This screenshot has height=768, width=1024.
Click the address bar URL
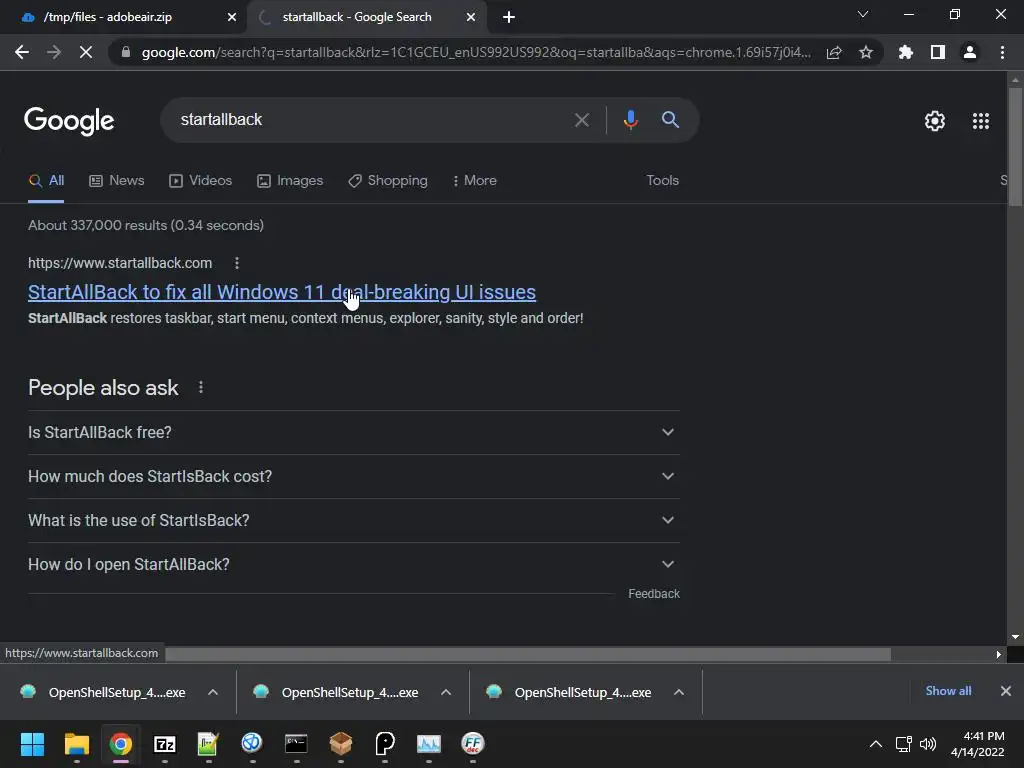476,52
